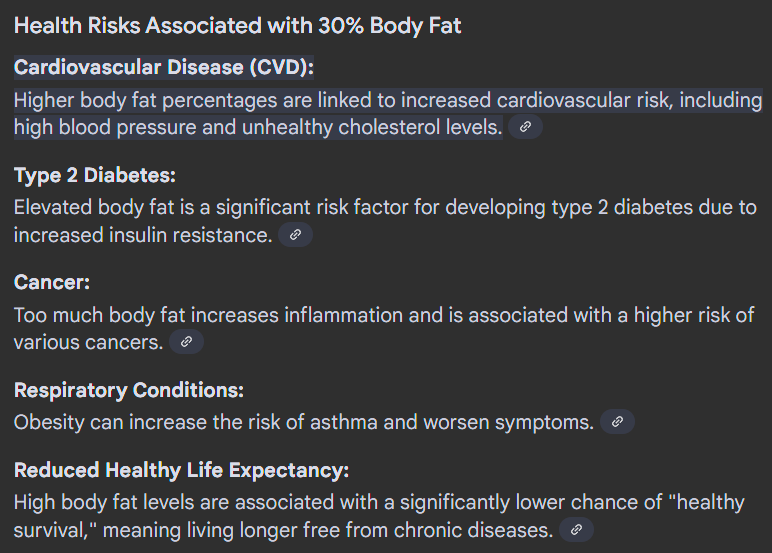Open the source link after 'chronic diseases'
This screenshot has height=553, width=772.
pyautogui.click(x=577, y=529)
